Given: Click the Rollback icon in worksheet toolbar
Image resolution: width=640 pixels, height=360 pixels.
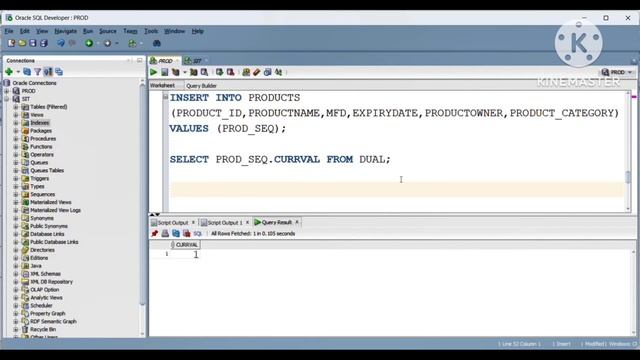Looking at the screenshot, I should pos(231,72).
